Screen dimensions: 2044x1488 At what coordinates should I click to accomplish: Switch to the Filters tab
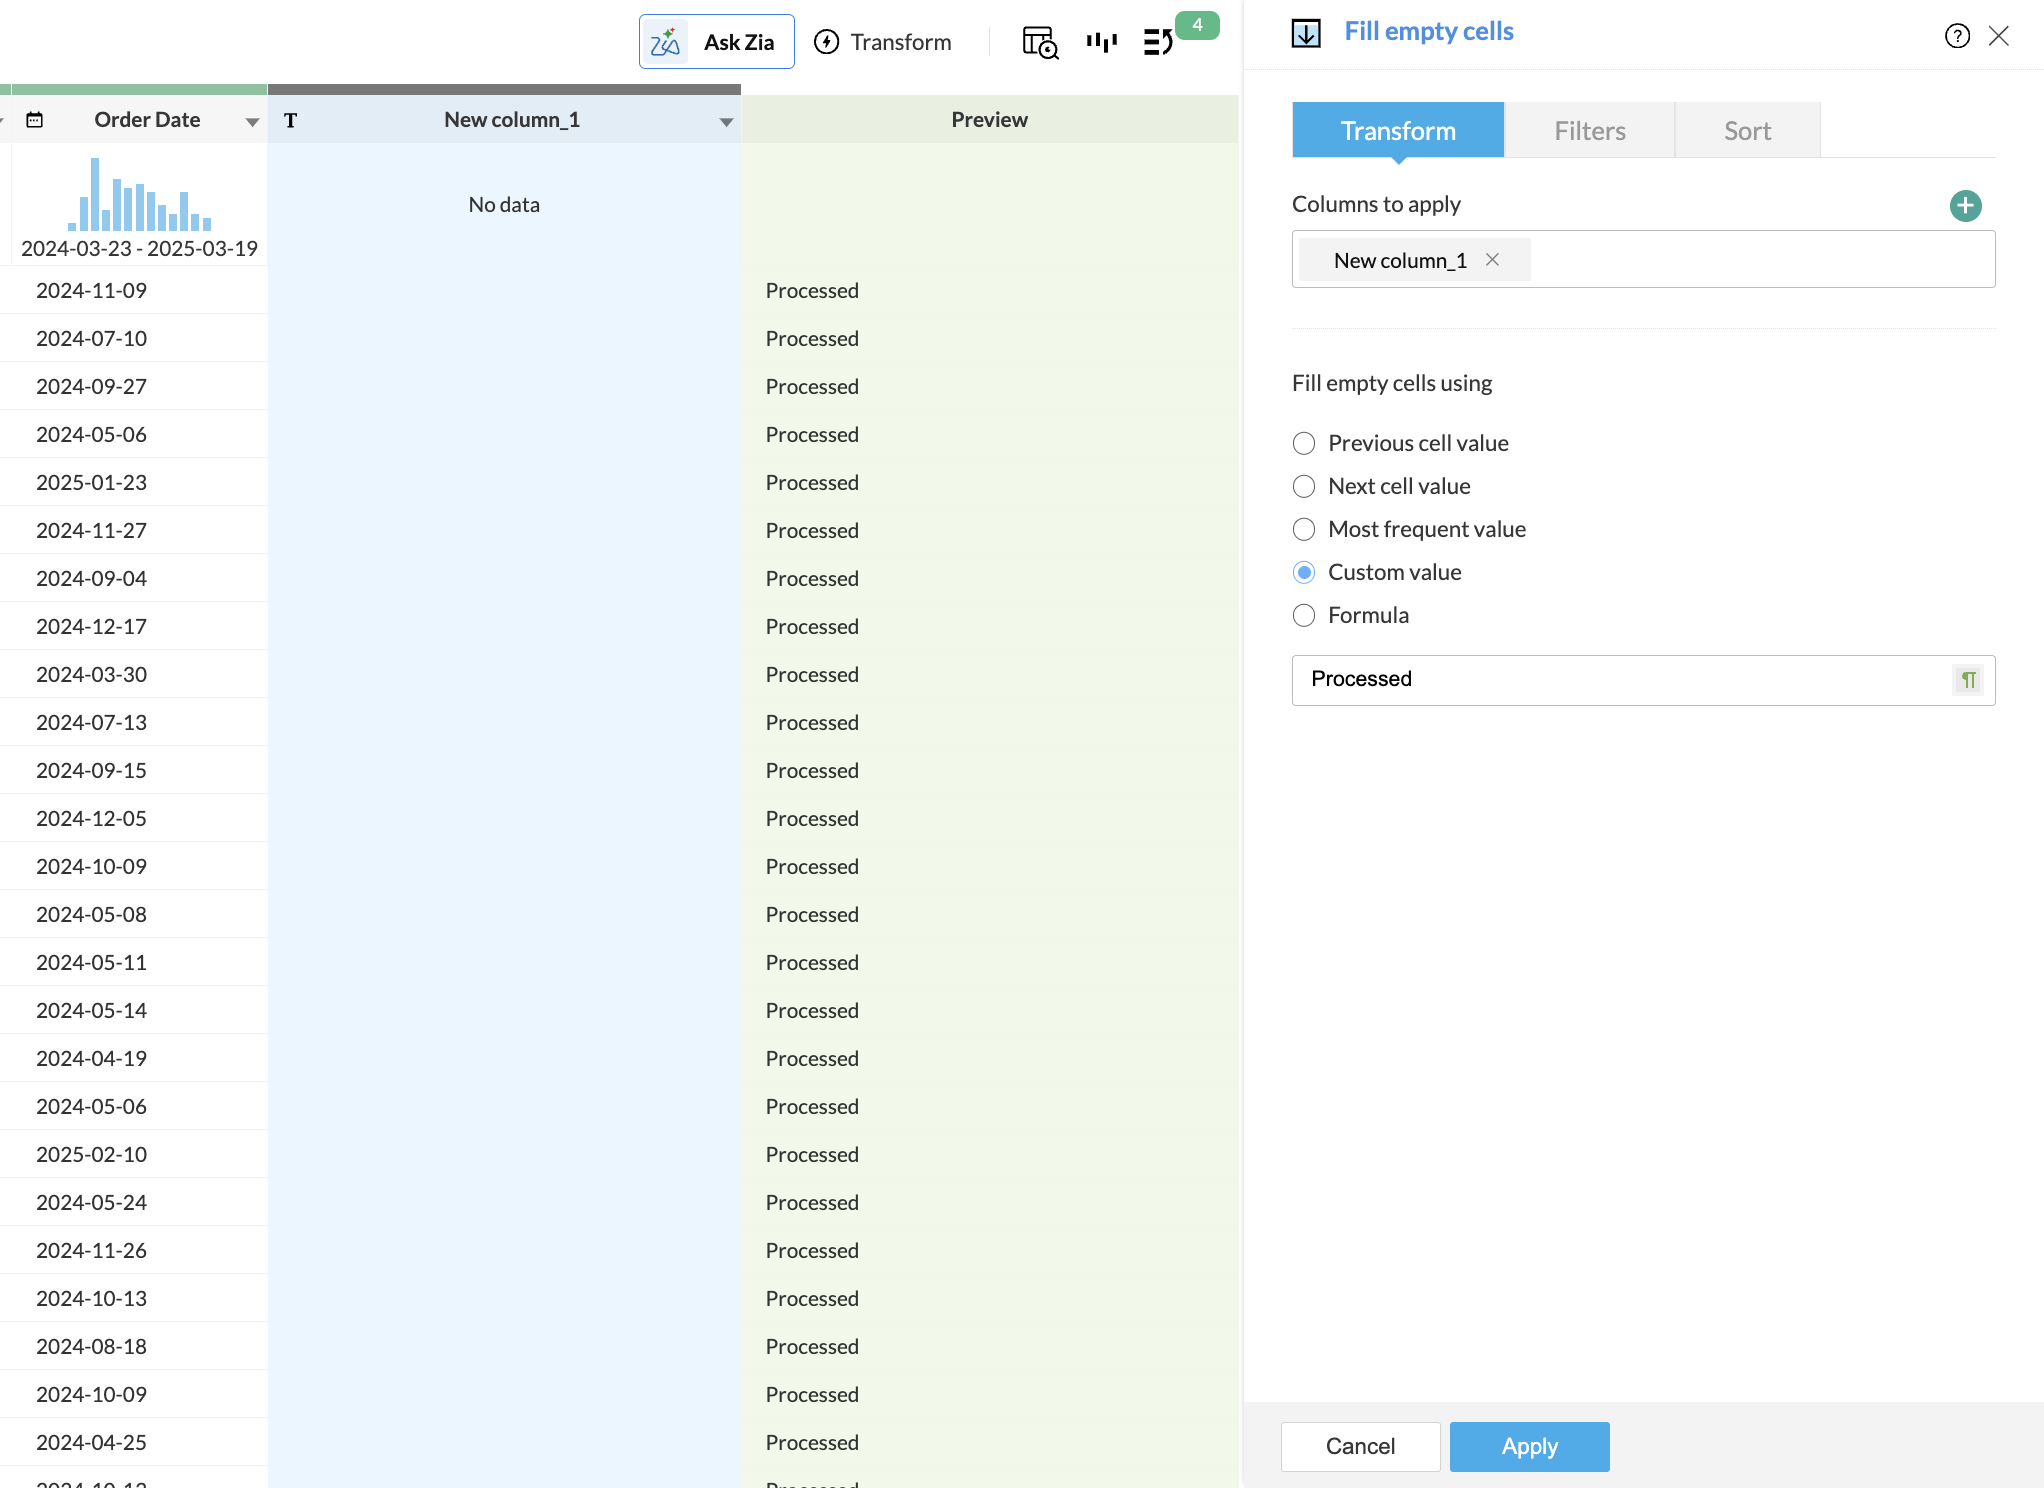(1589, 131)
